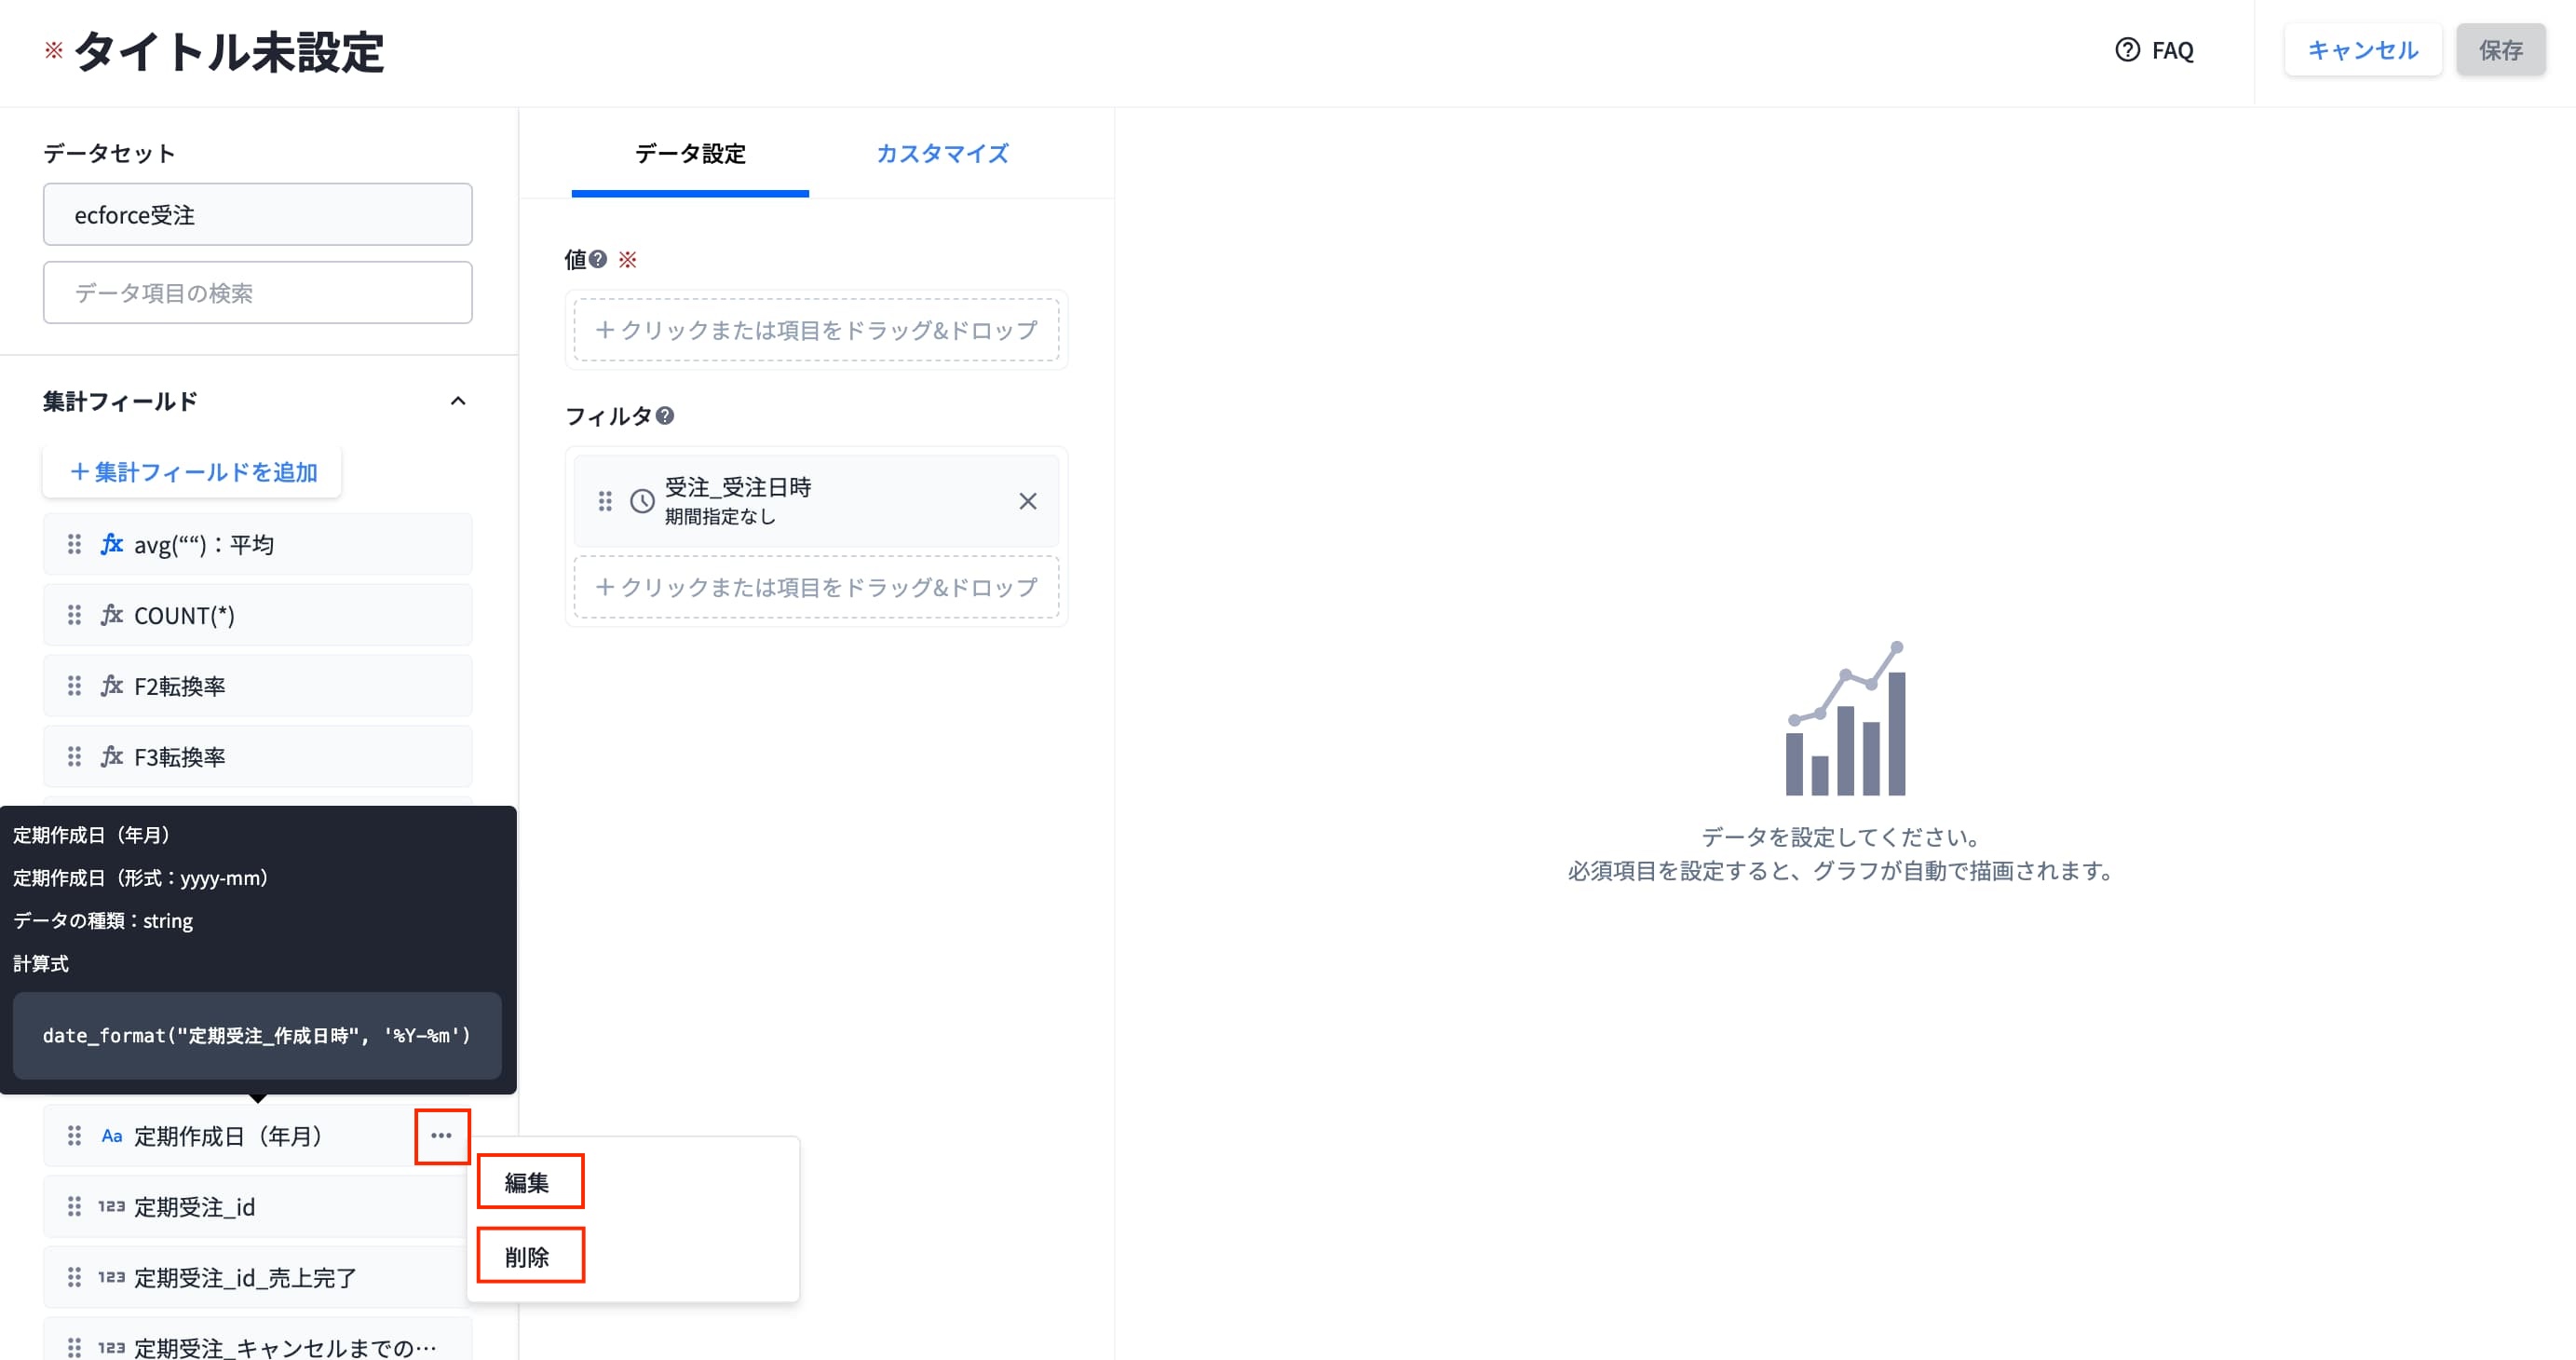The width and height of the screenshot is (2576, 1360).
Task: Click the FAQ question mark icon
Action: tap(2127, 50)
